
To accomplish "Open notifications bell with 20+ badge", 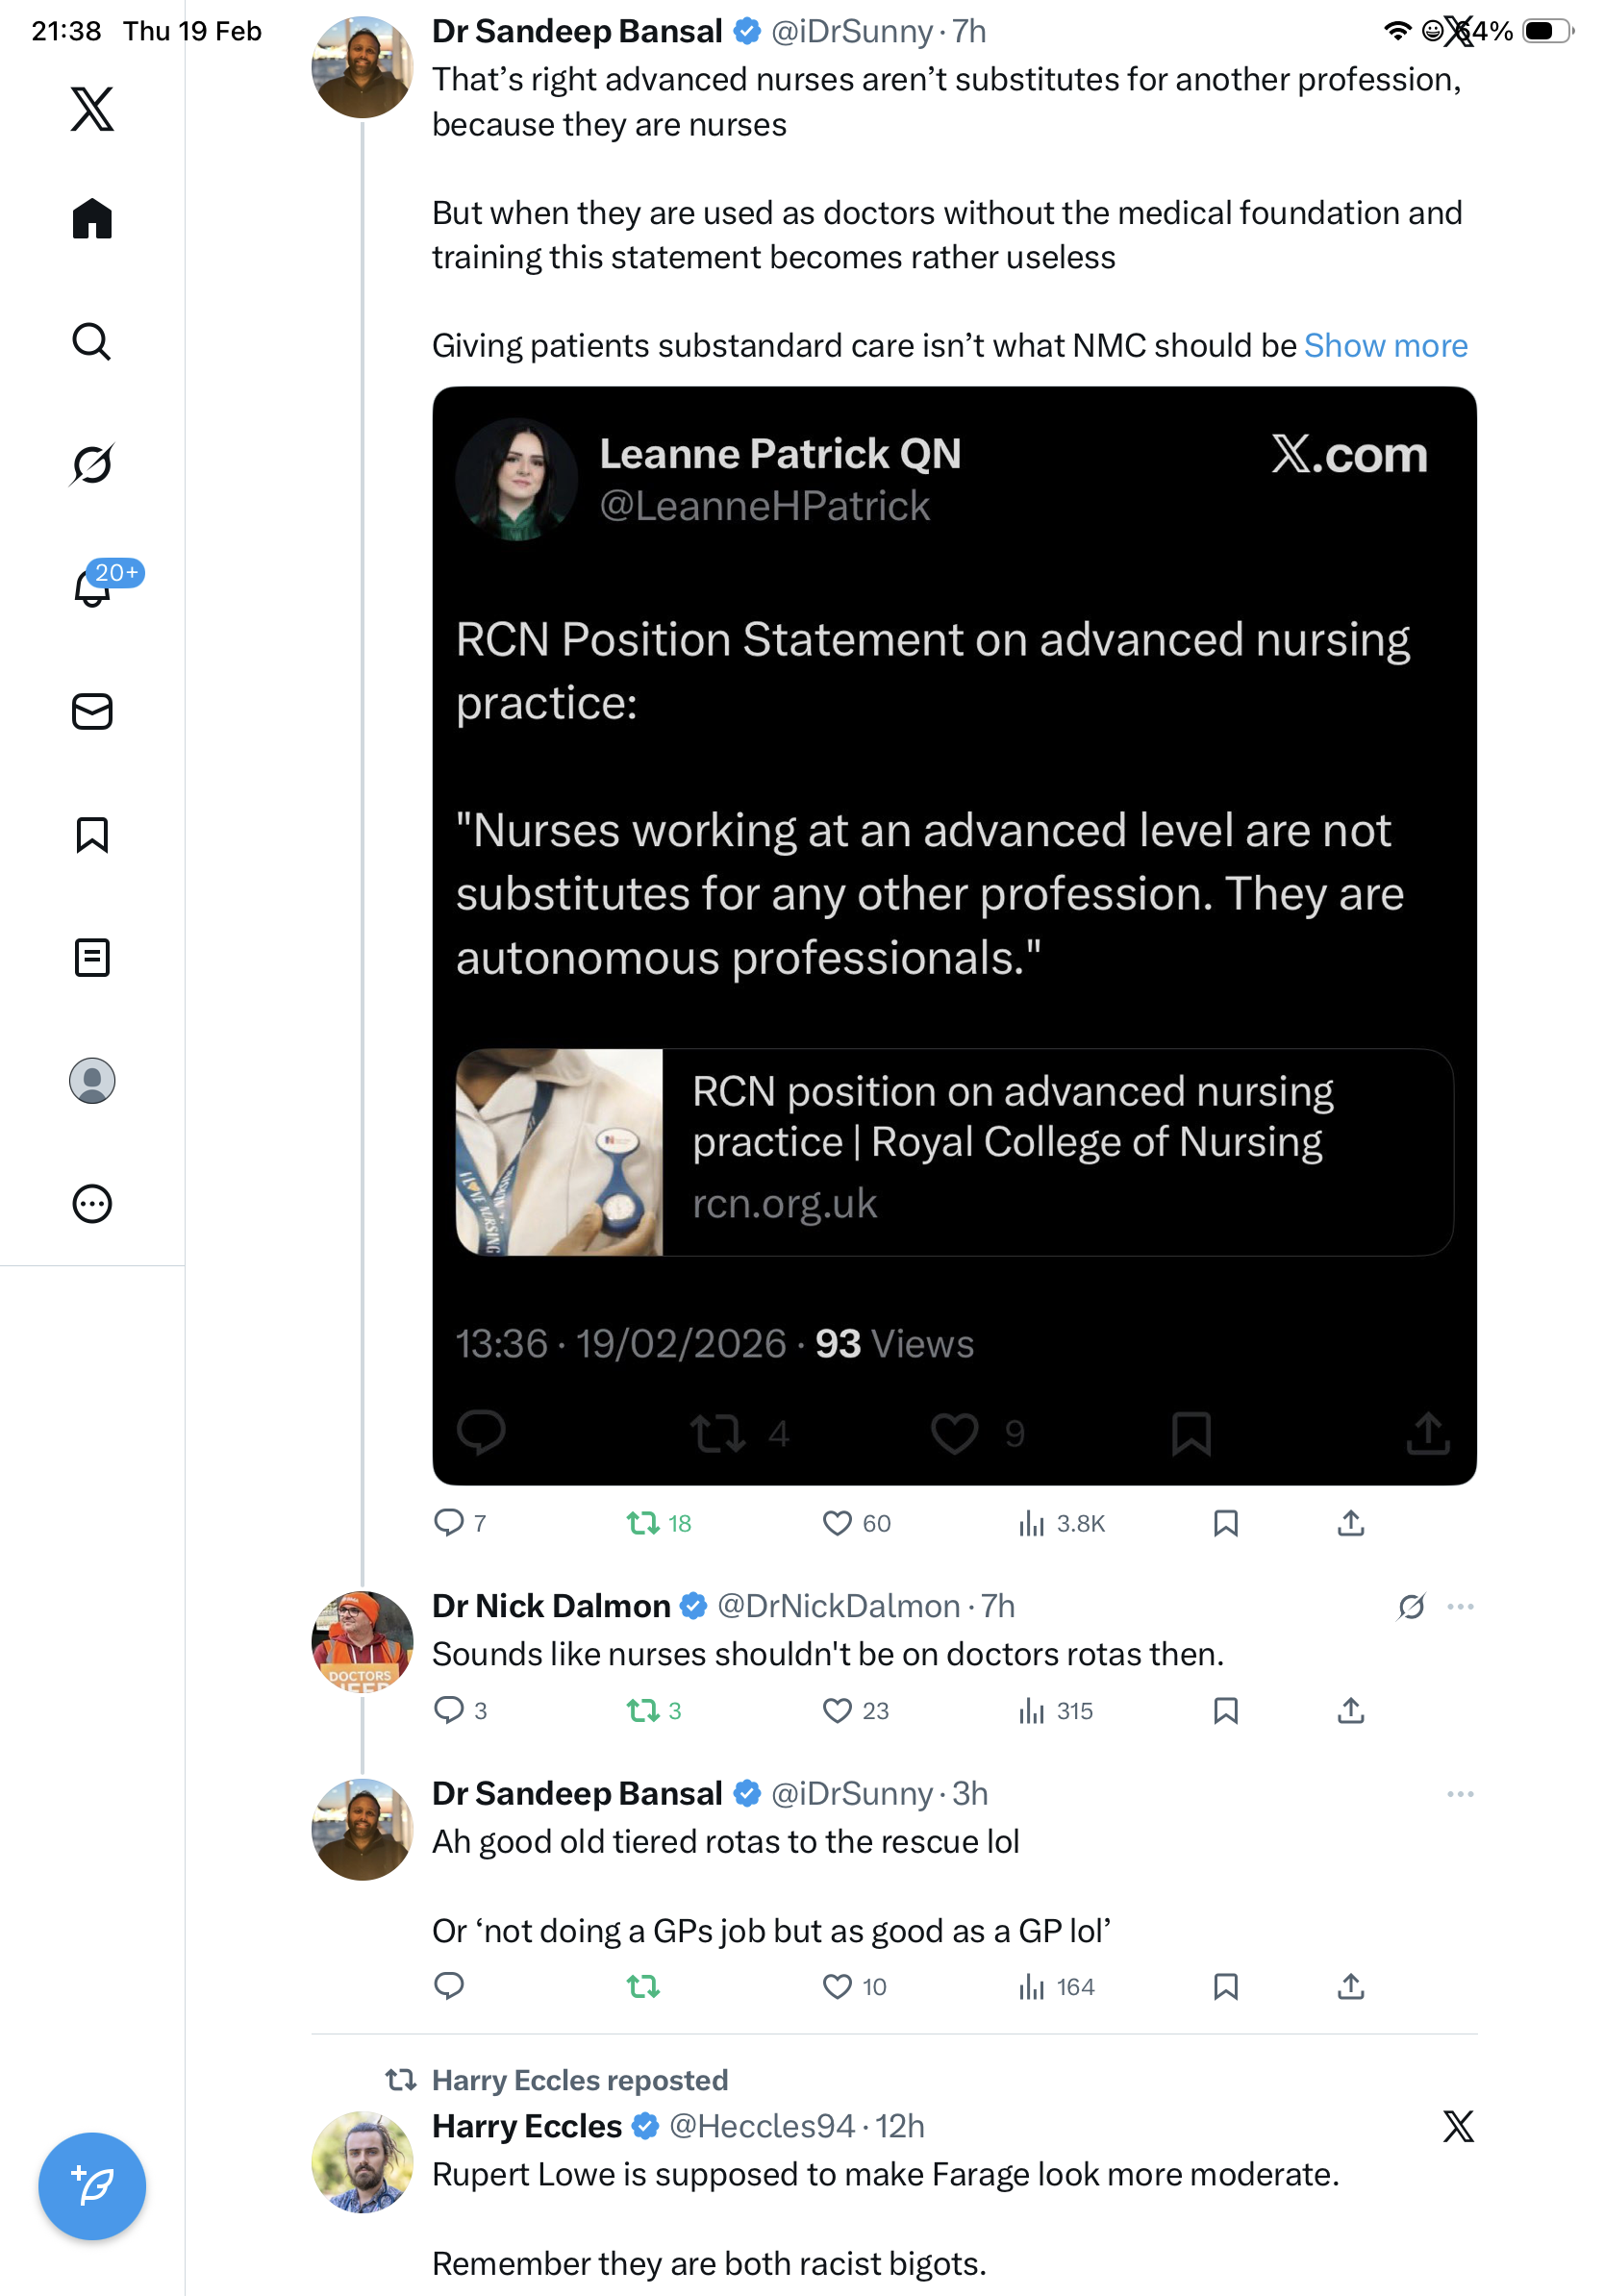I will [x=92, y=587].
